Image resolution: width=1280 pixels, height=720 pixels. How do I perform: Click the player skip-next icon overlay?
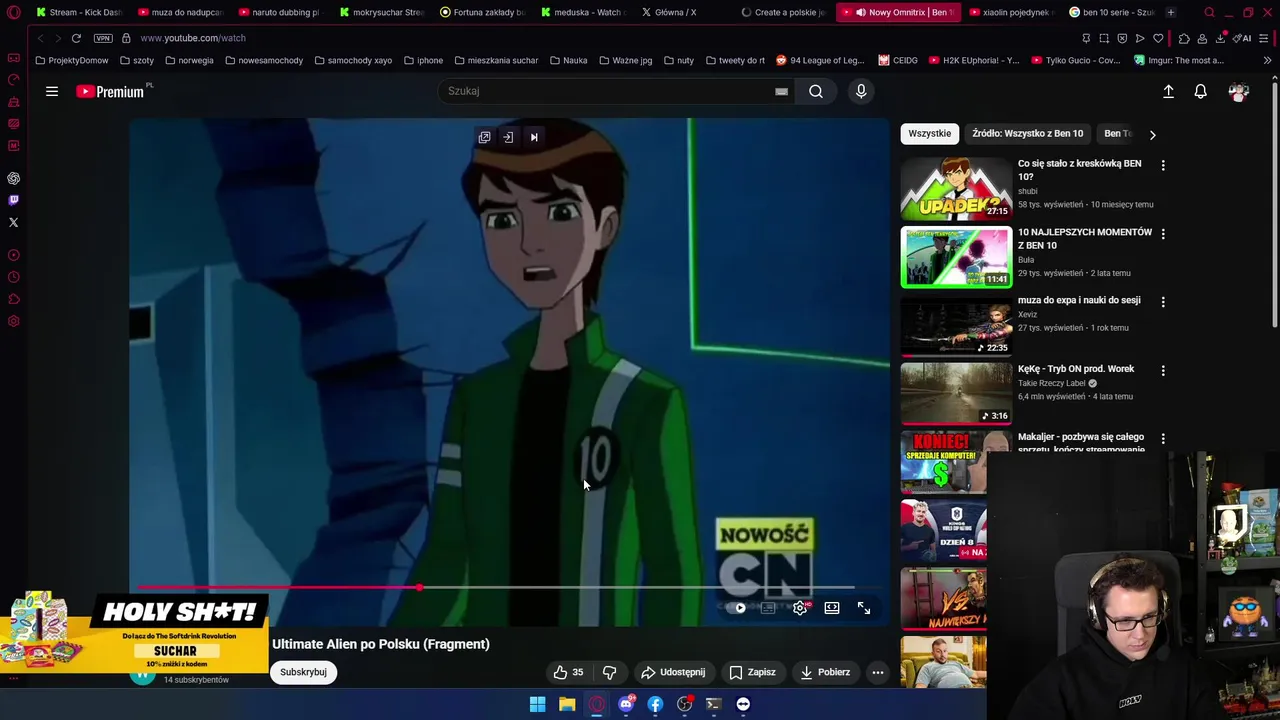(x=534, y=137)
